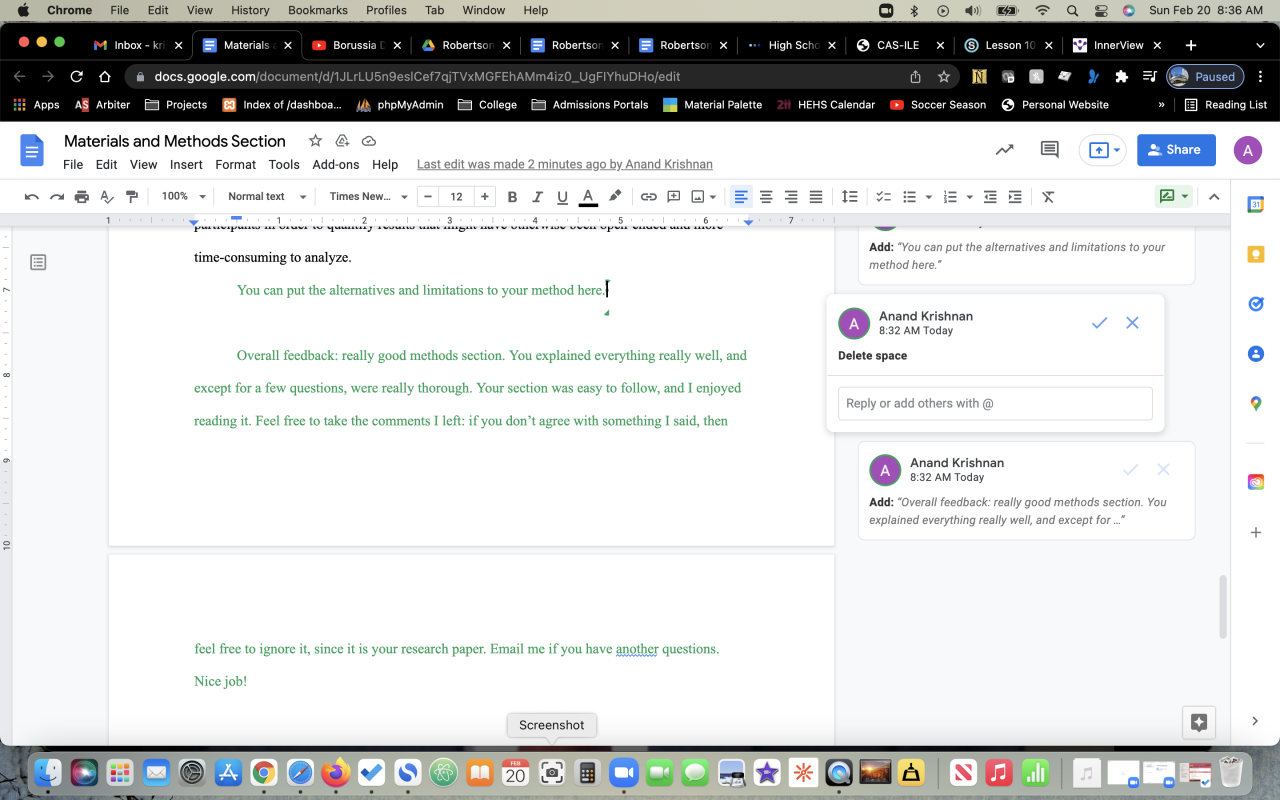Open the zoom level dropdown showing 100%
Image resolution: width=1280 pixels, height=800 pixels.
point(184,197)
